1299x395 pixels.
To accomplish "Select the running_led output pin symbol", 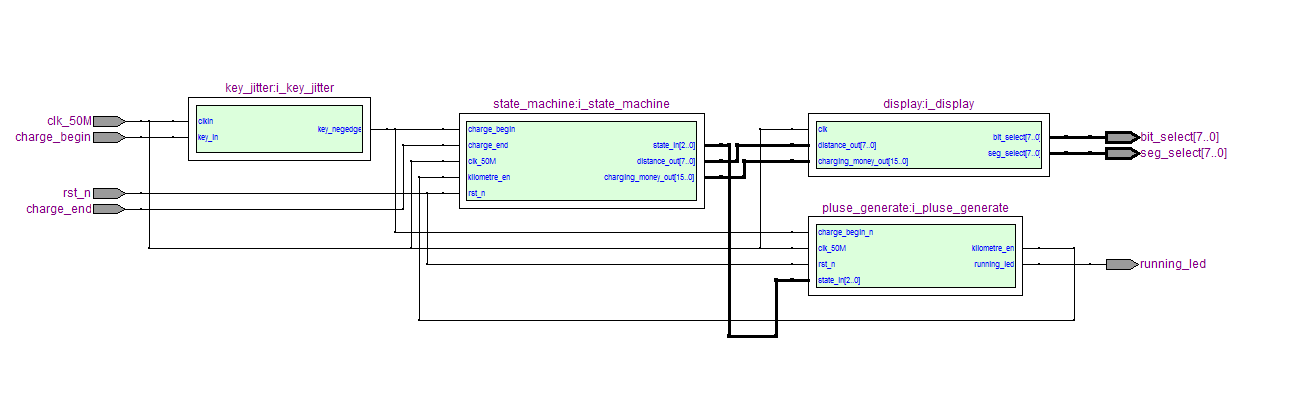I will (x=1122, y=264).
